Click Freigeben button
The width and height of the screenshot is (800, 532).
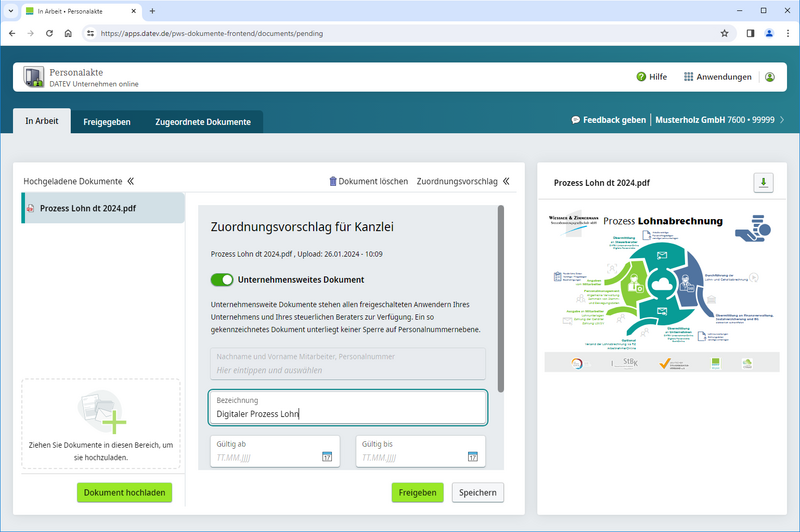417,493
